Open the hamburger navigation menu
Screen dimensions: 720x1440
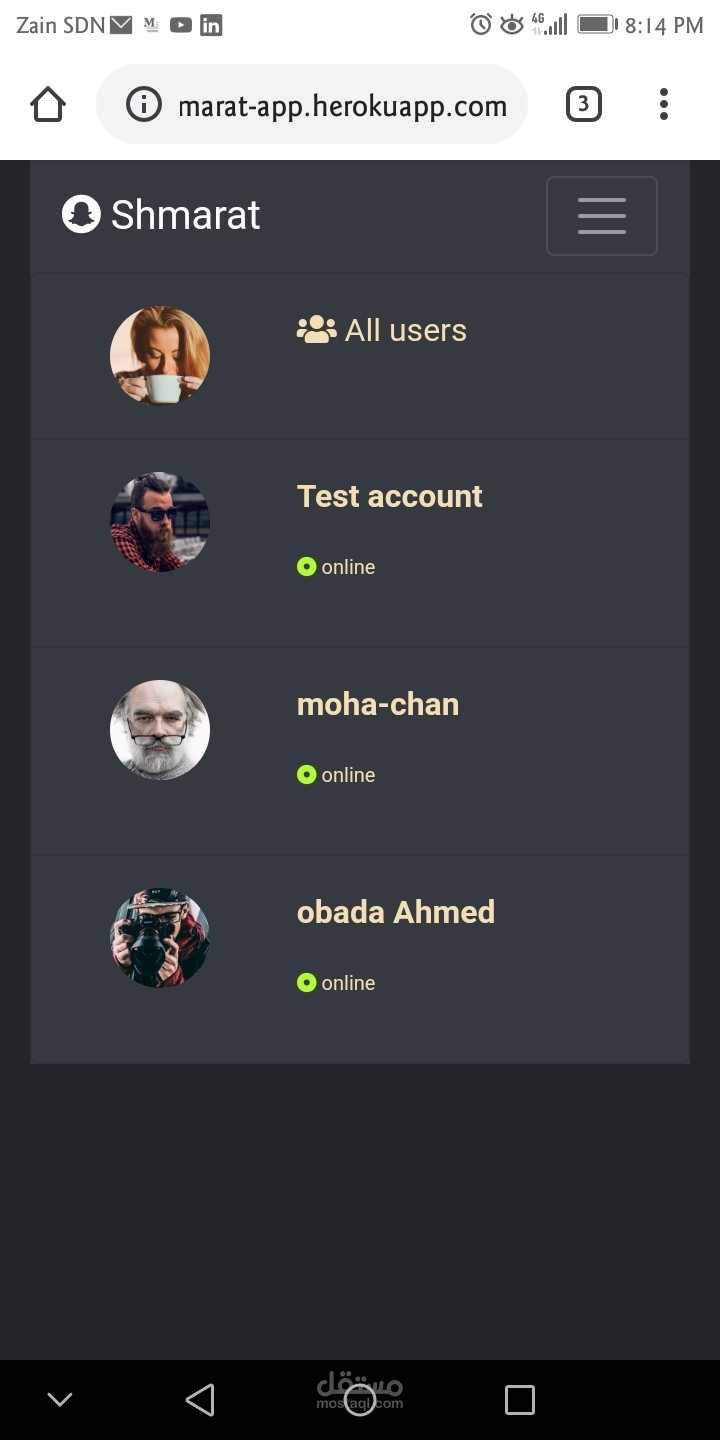tap(601, 216)
